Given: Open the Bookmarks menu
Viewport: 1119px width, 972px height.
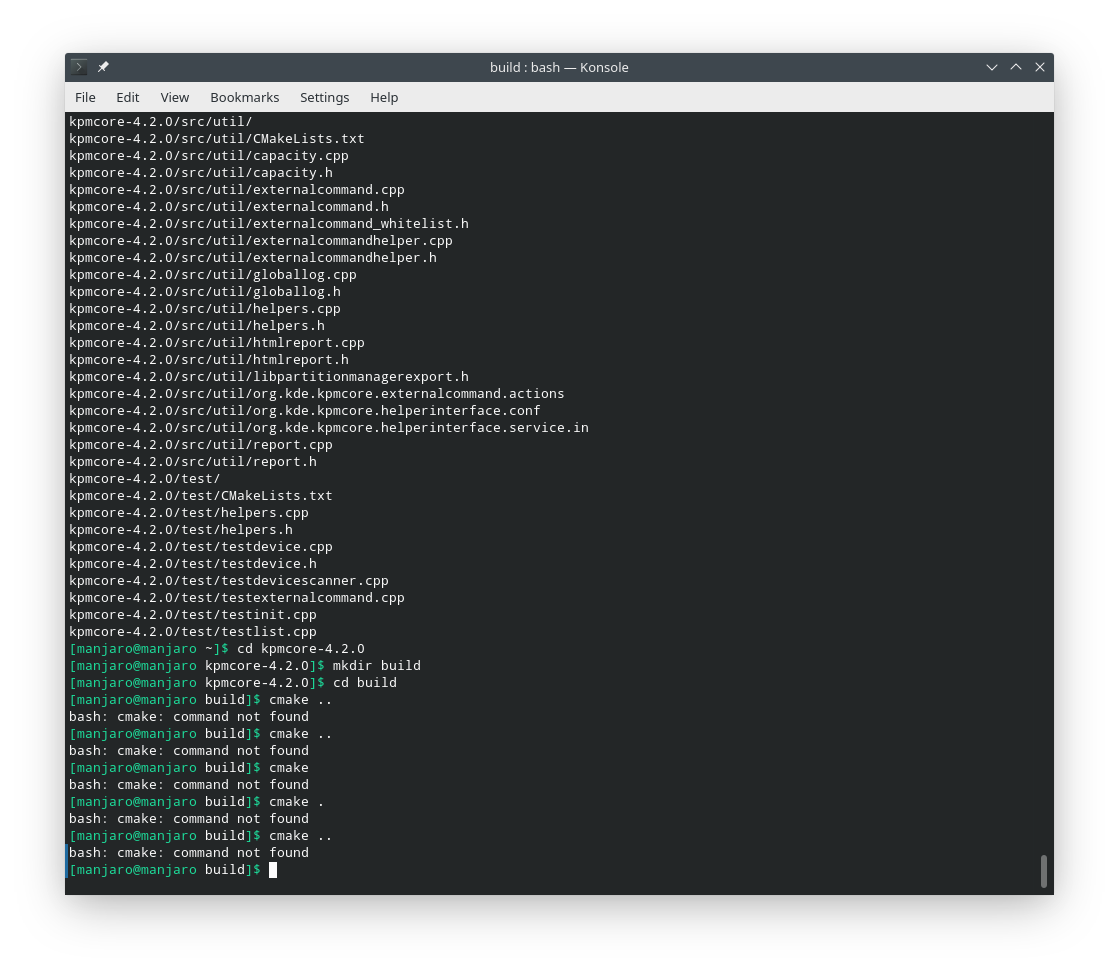Looking at the screenshot, I should pos(244,97).
